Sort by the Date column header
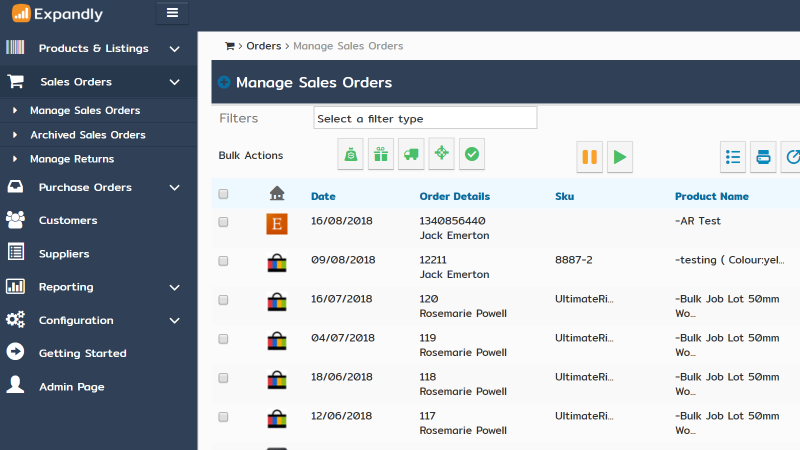800x450 pixels. click(x=323, y=196)
